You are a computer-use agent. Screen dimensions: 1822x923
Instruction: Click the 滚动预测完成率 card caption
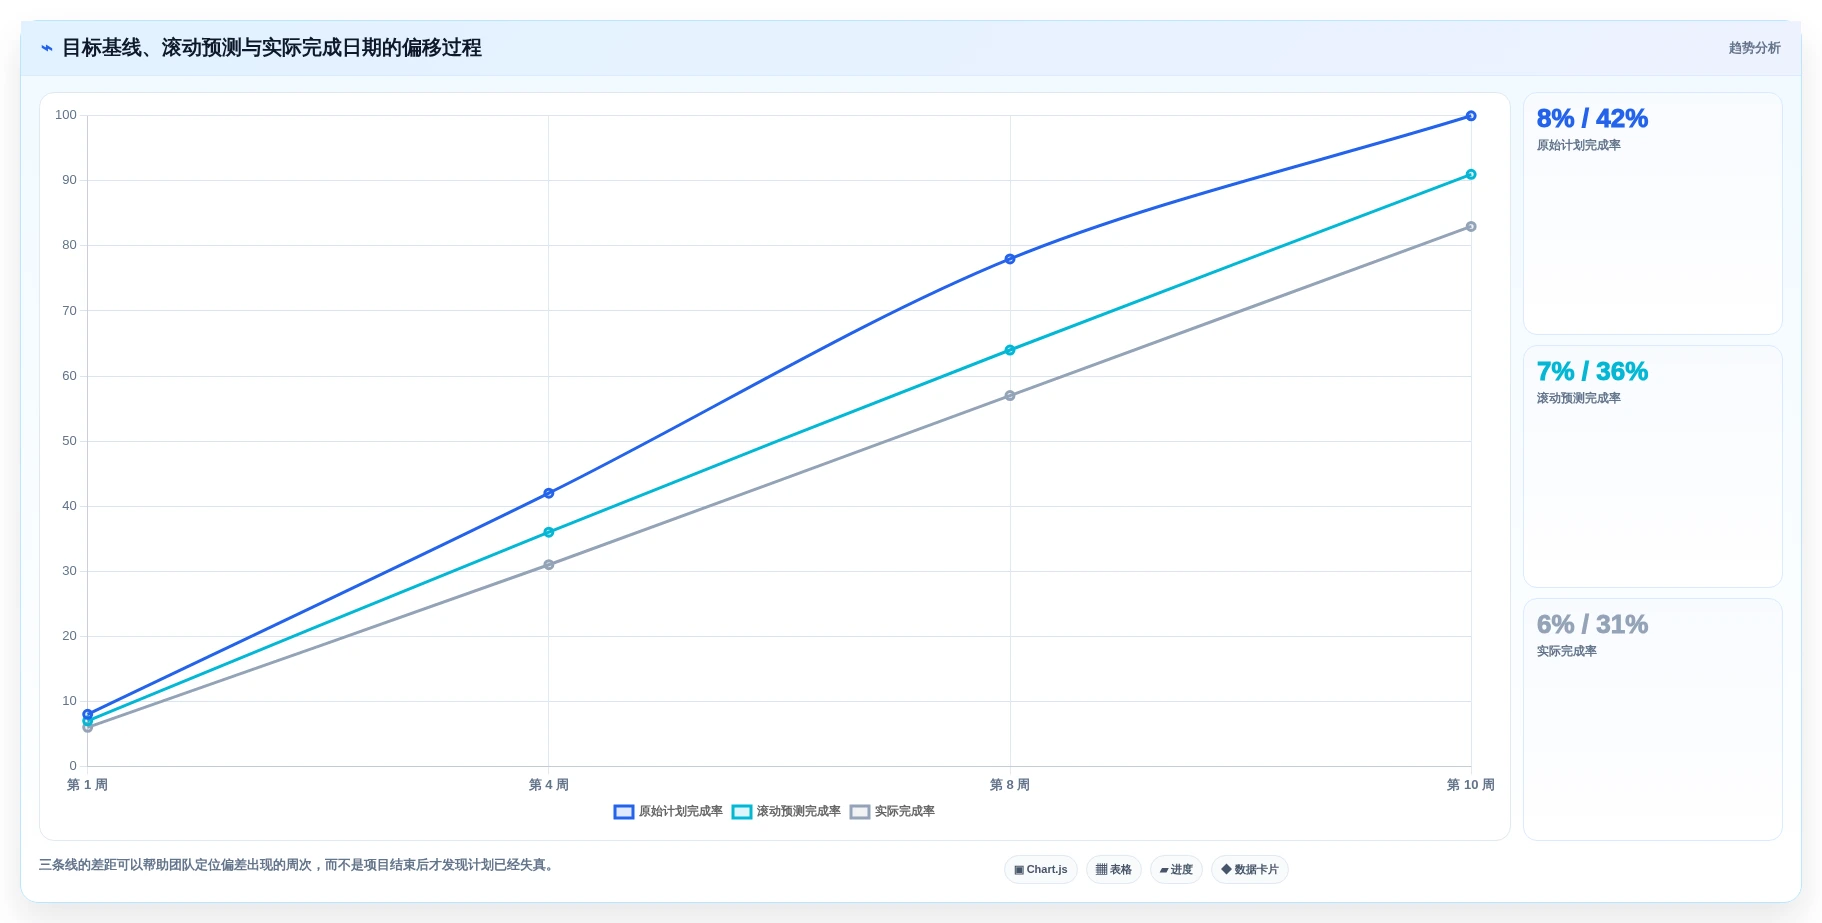pos(1579,398)
